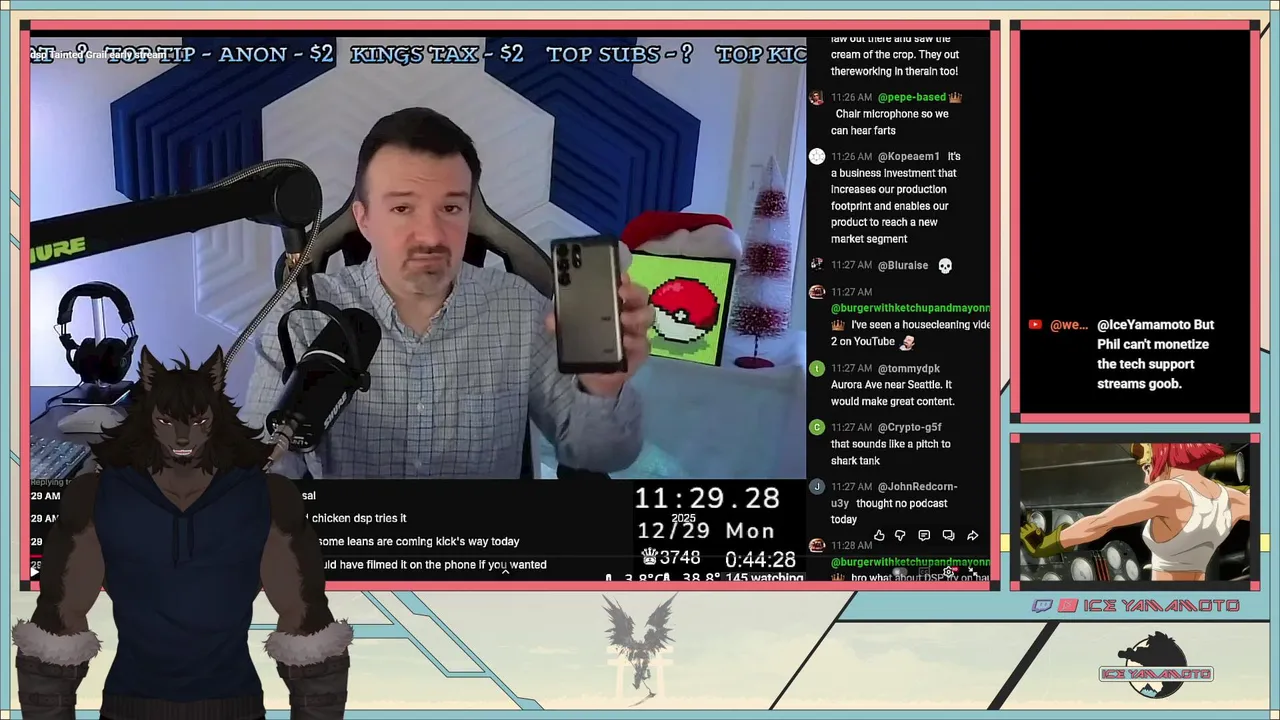Click the @pepe-based avatar in chat

(817, 97)
